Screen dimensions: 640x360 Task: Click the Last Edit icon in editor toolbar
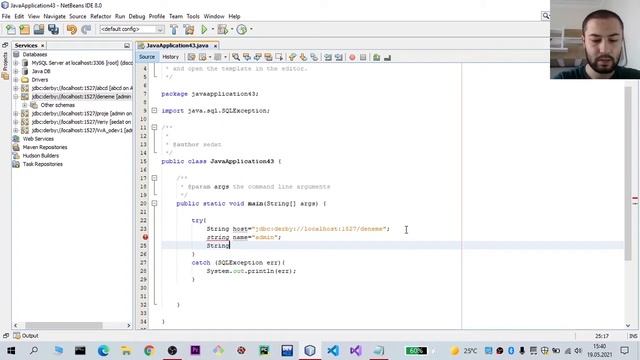tap(191, 57)
